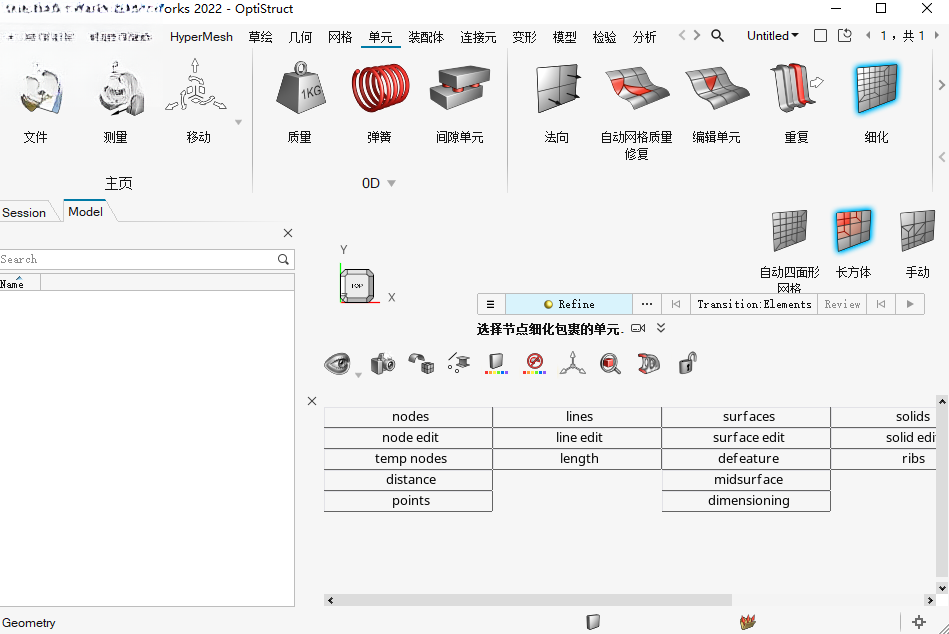949x634 pixels.
Task: Open the midsurface panel
Action: point(746,480)
